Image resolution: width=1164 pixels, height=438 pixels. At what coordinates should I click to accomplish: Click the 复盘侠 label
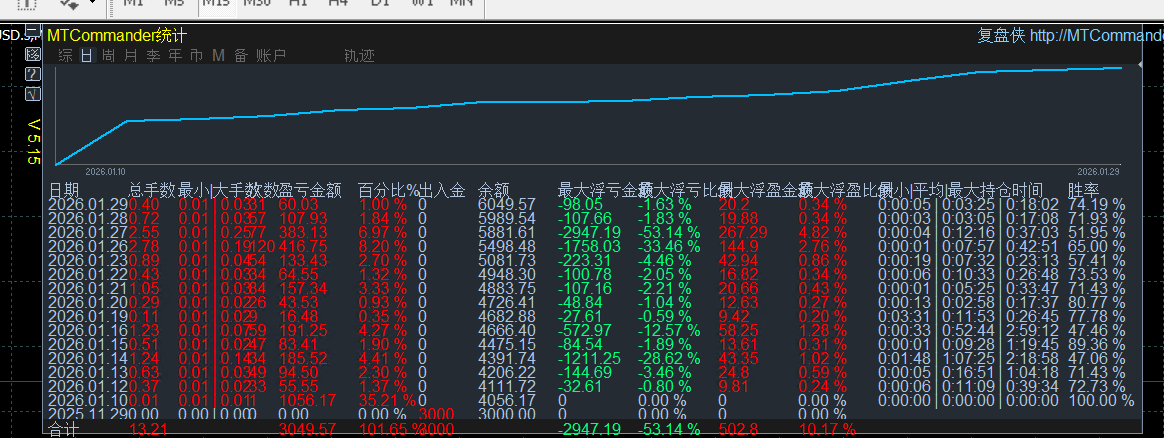(x=1001, y=36)
